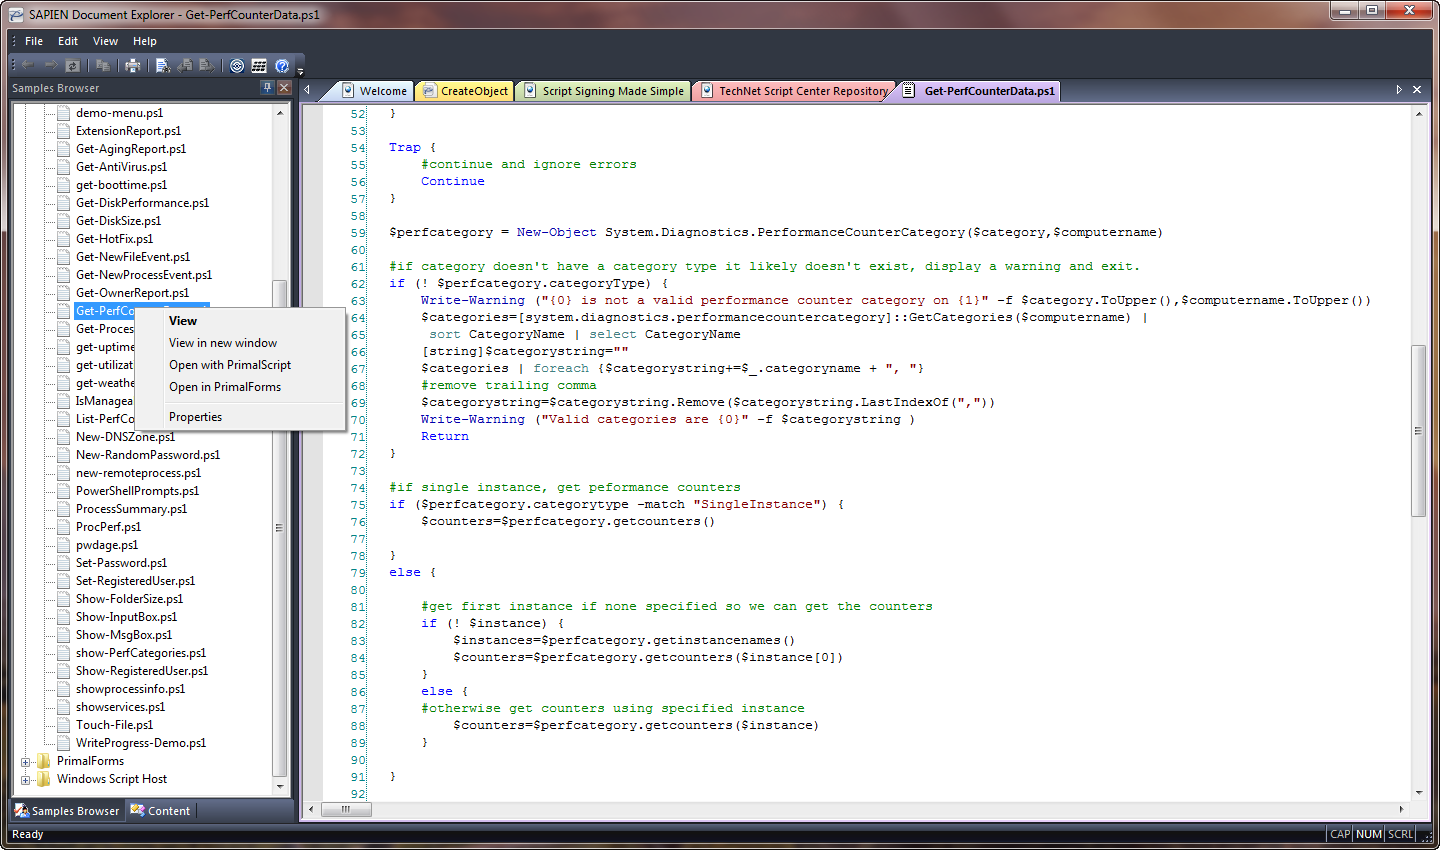Screen dimensions: 1440x850
Task: Click the Welcome tab page icon
Action: 348,90
